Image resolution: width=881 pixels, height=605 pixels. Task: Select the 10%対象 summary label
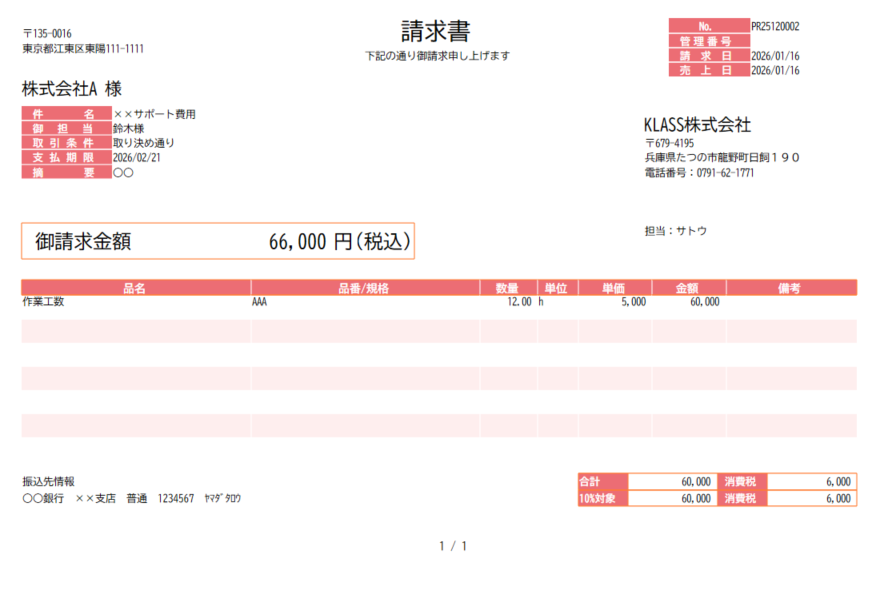pos(602,498)
